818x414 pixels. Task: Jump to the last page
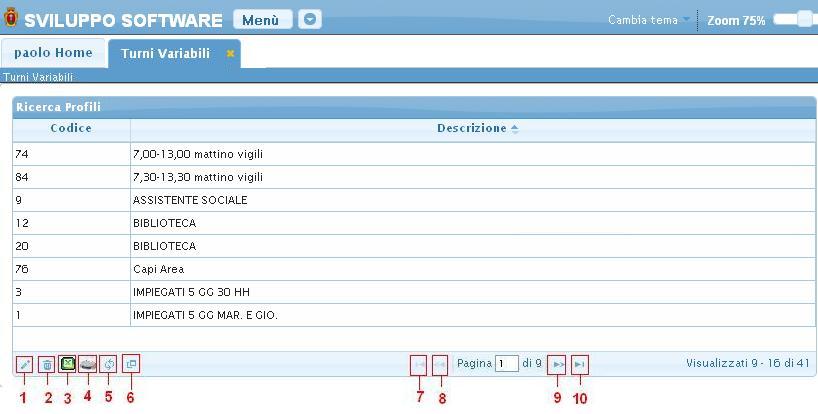click(x=579, y=365)
